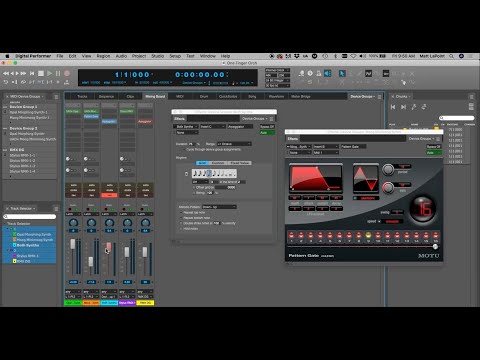Click the first mixer channel volume fader
Viewport: 480px width, 360px height.
[73, 244]
